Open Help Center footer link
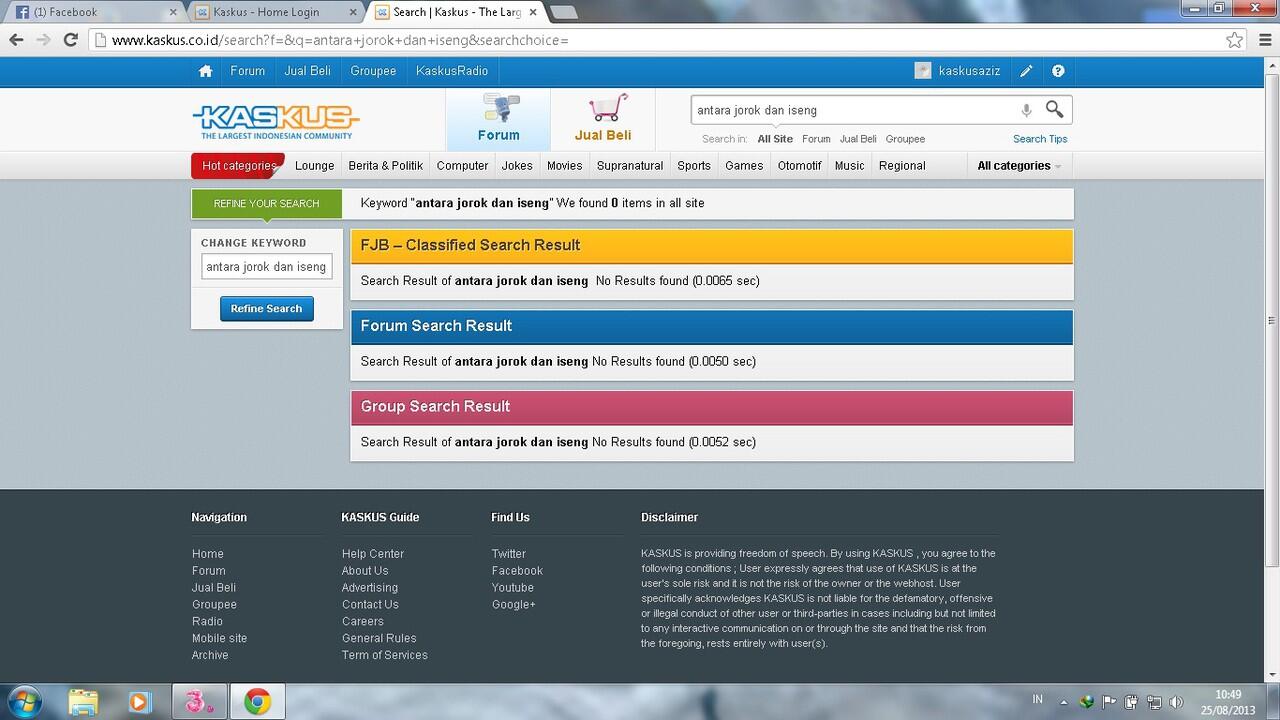The height and width of the screenshot is (720, 1280). (x=373, y=554)
